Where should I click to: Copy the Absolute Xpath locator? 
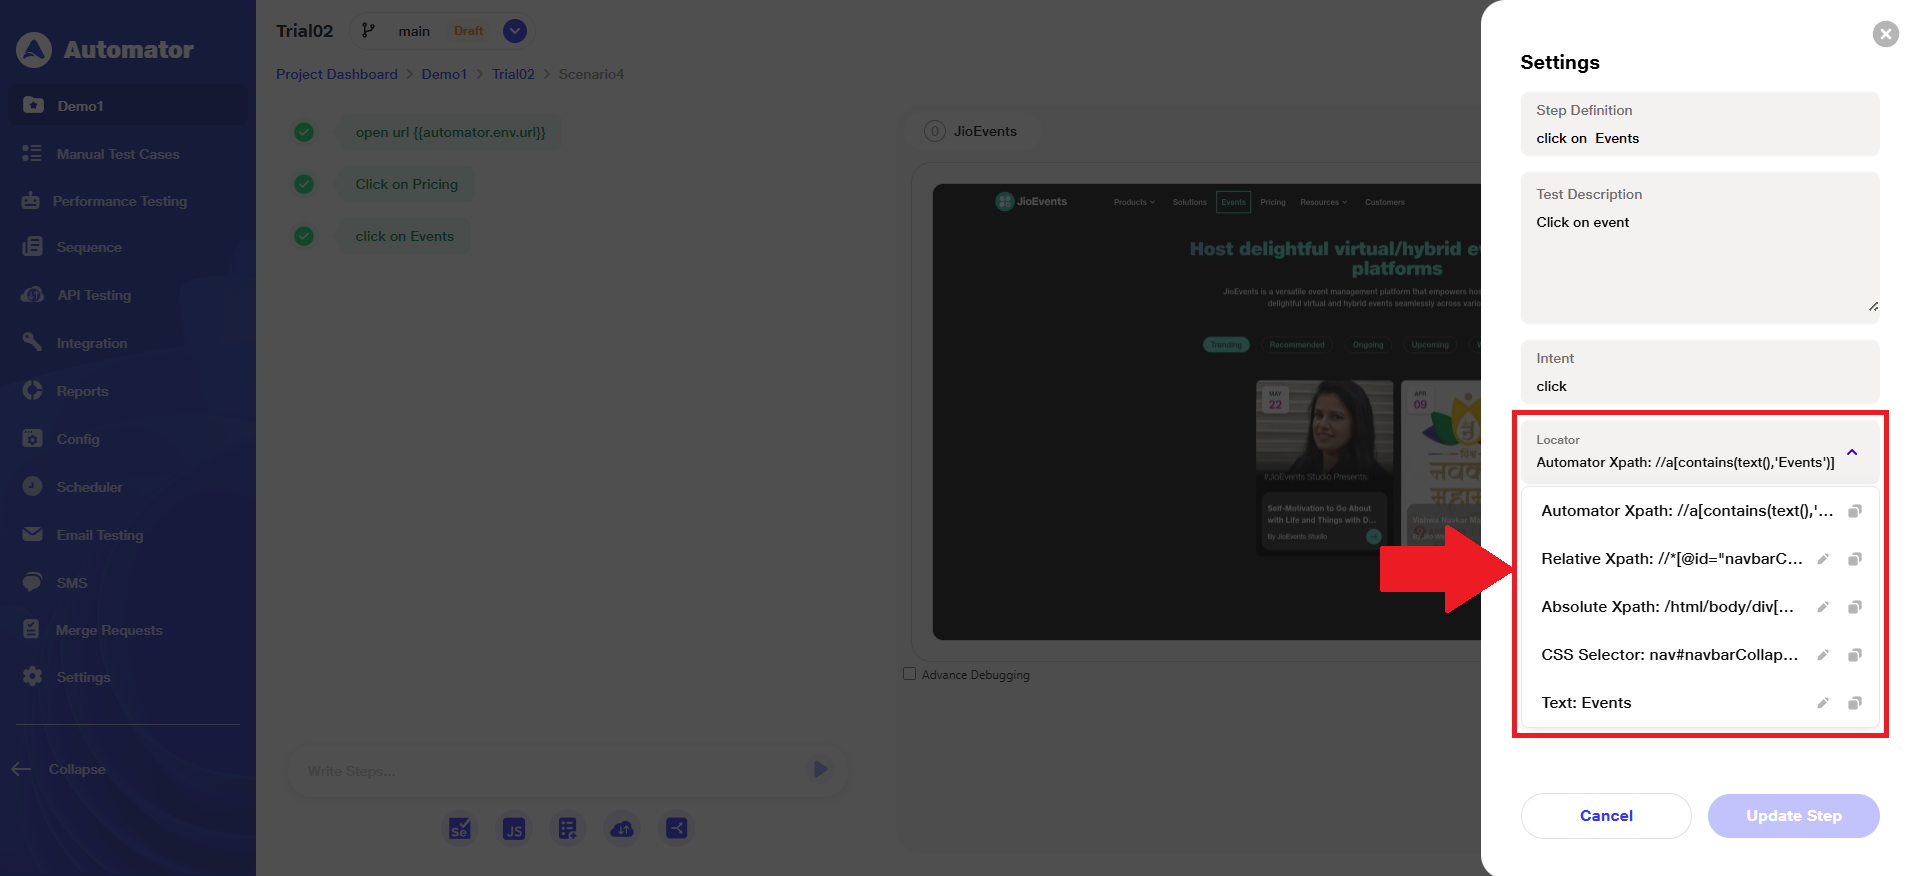tap(1854, 607)
